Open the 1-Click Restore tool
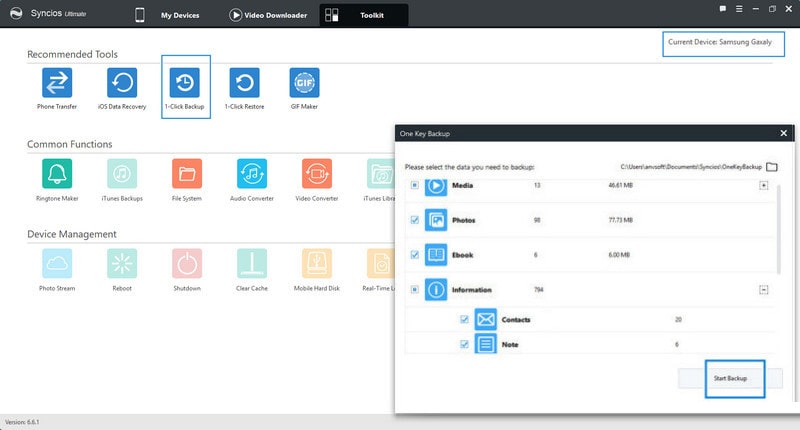Viewport: 800px width, 430px height. pyautogui.click(x=244, y=83)
